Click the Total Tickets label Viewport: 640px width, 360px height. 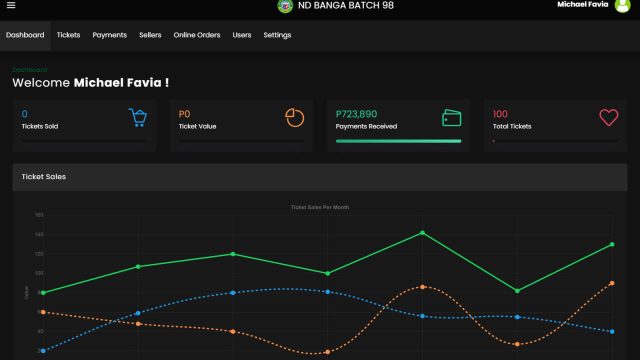512,127
